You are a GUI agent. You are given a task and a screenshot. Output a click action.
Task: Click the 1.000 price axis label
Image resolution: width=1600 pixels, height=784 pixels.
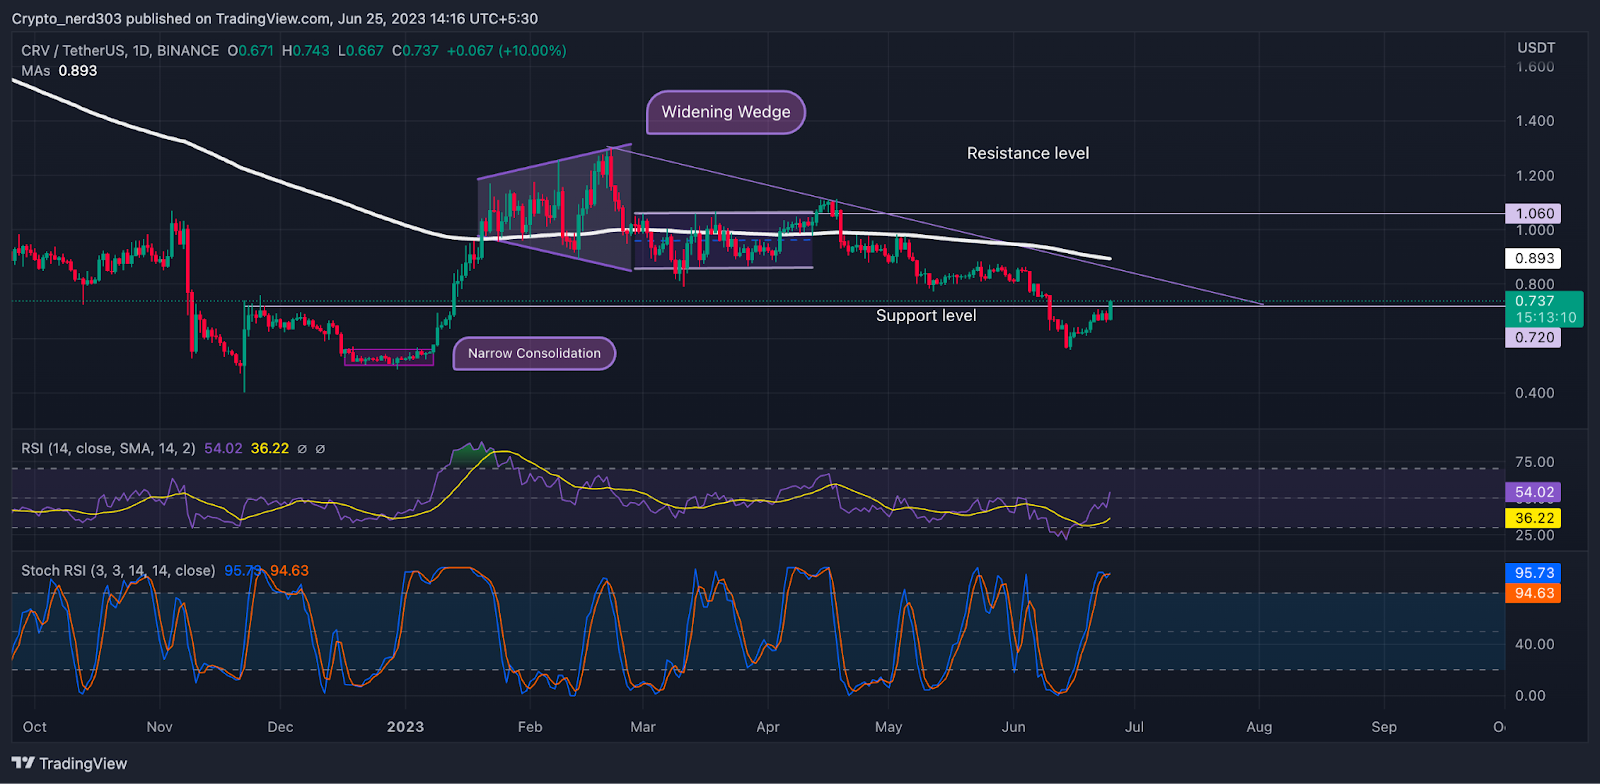[1534, 230]
